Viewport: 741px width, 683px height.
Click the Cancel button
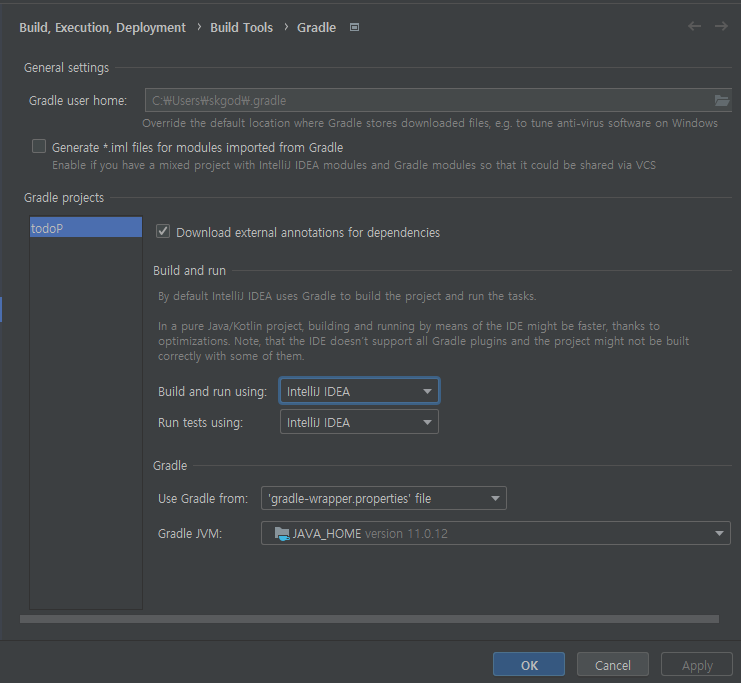(x=612, y=665)
